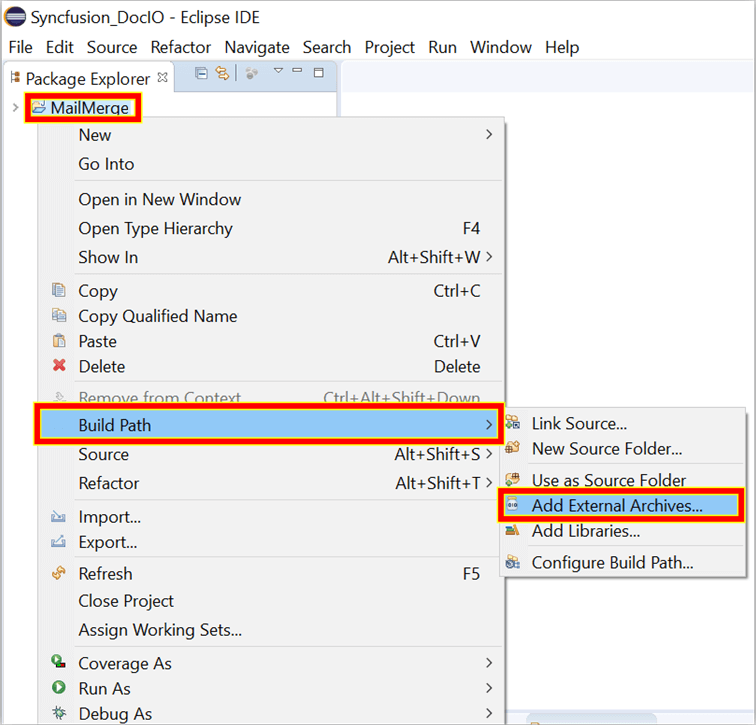The width and height of the screenshot is (756, 725).
Task: Click the Configure Build Path icon
Action: coord(513,562)
